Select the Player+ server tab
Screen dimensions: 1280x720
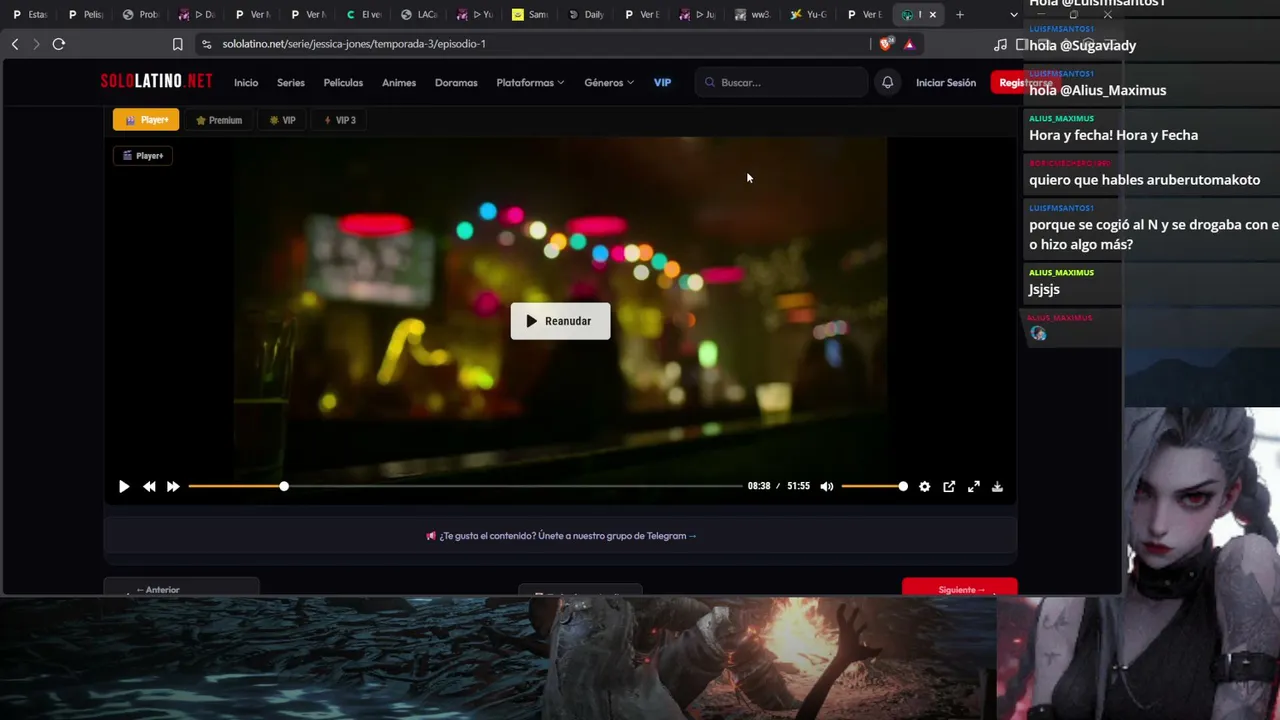click(x=146, y=120)
